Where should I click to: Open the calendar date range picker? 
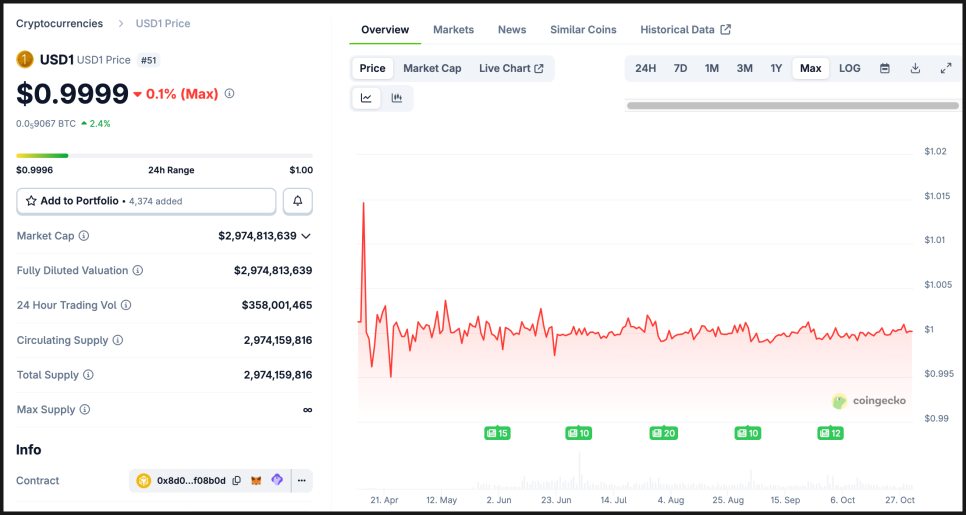tap(884, 68)
